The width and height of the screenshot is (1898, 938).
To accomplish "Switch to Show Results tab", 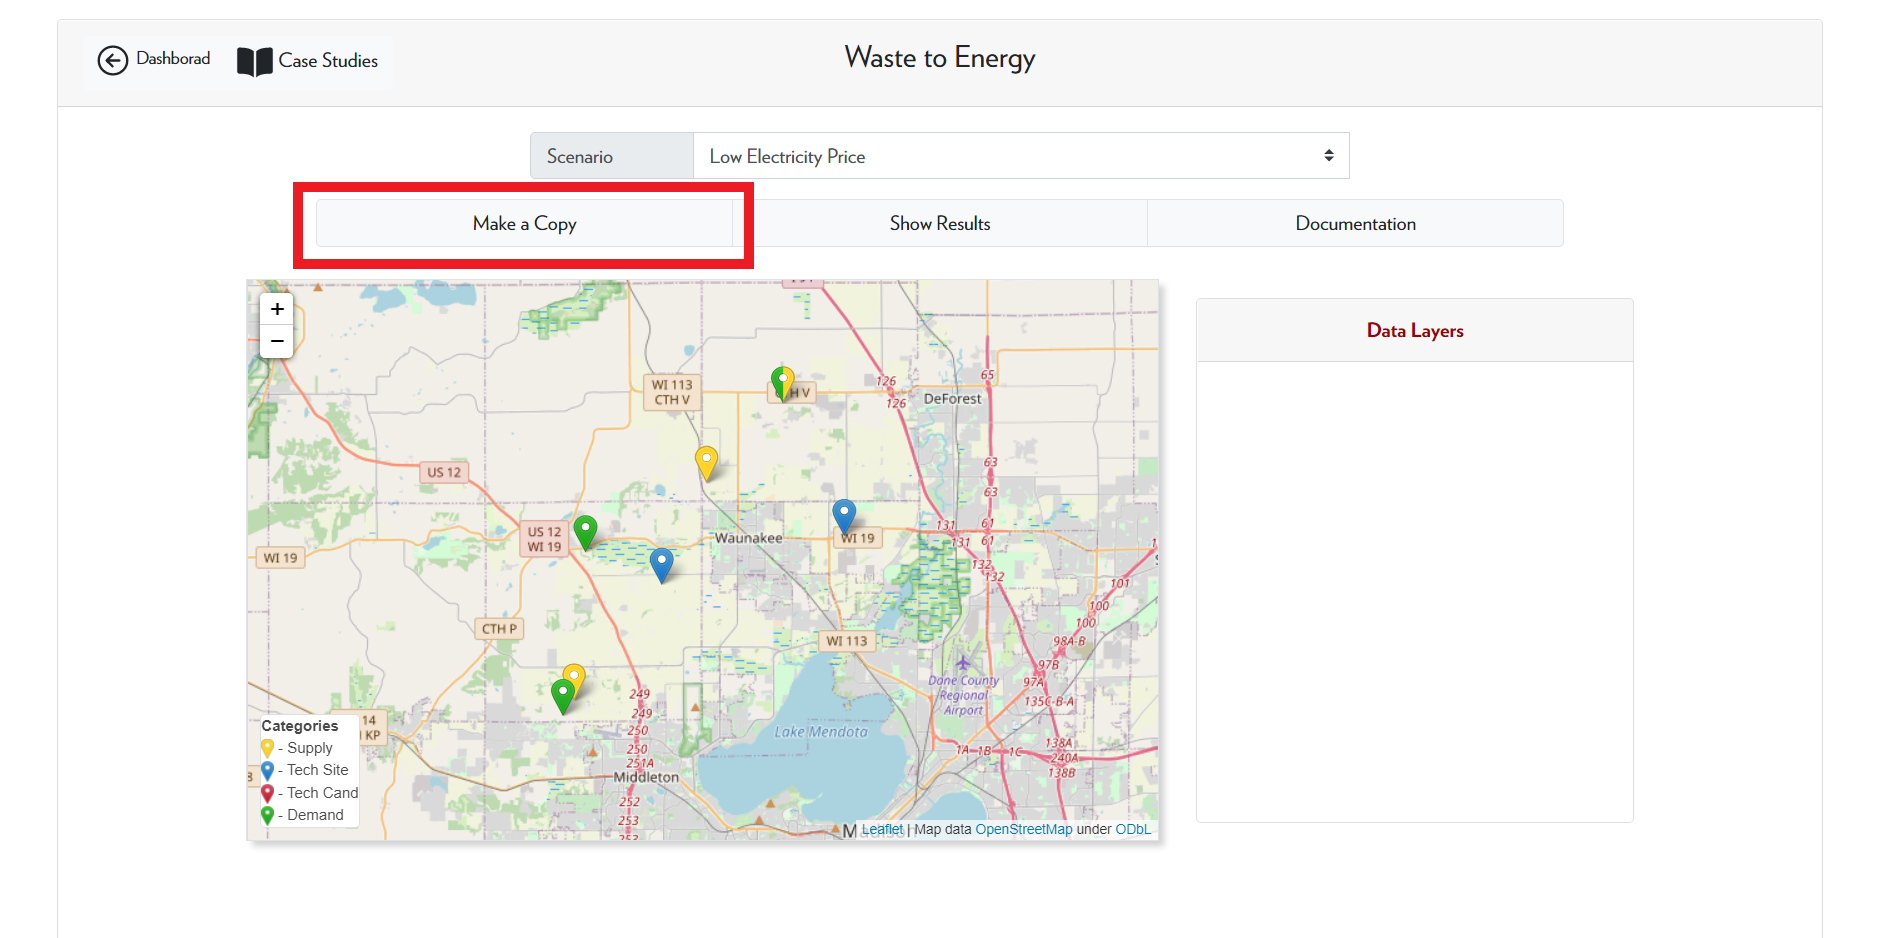I will click(x=940, y=224).
